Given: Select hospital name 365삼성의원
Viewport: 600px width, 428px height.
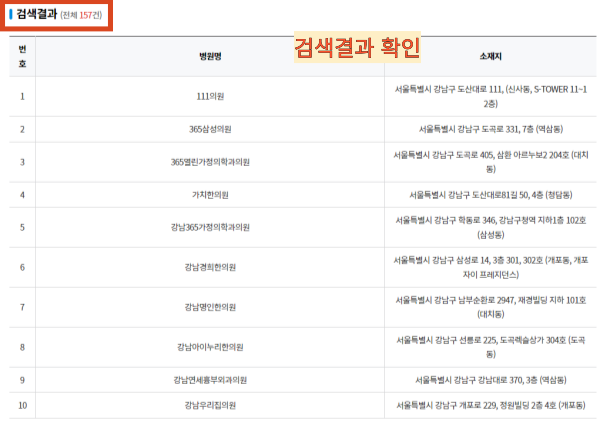Looking at the screenshot, I should point(210,129).
